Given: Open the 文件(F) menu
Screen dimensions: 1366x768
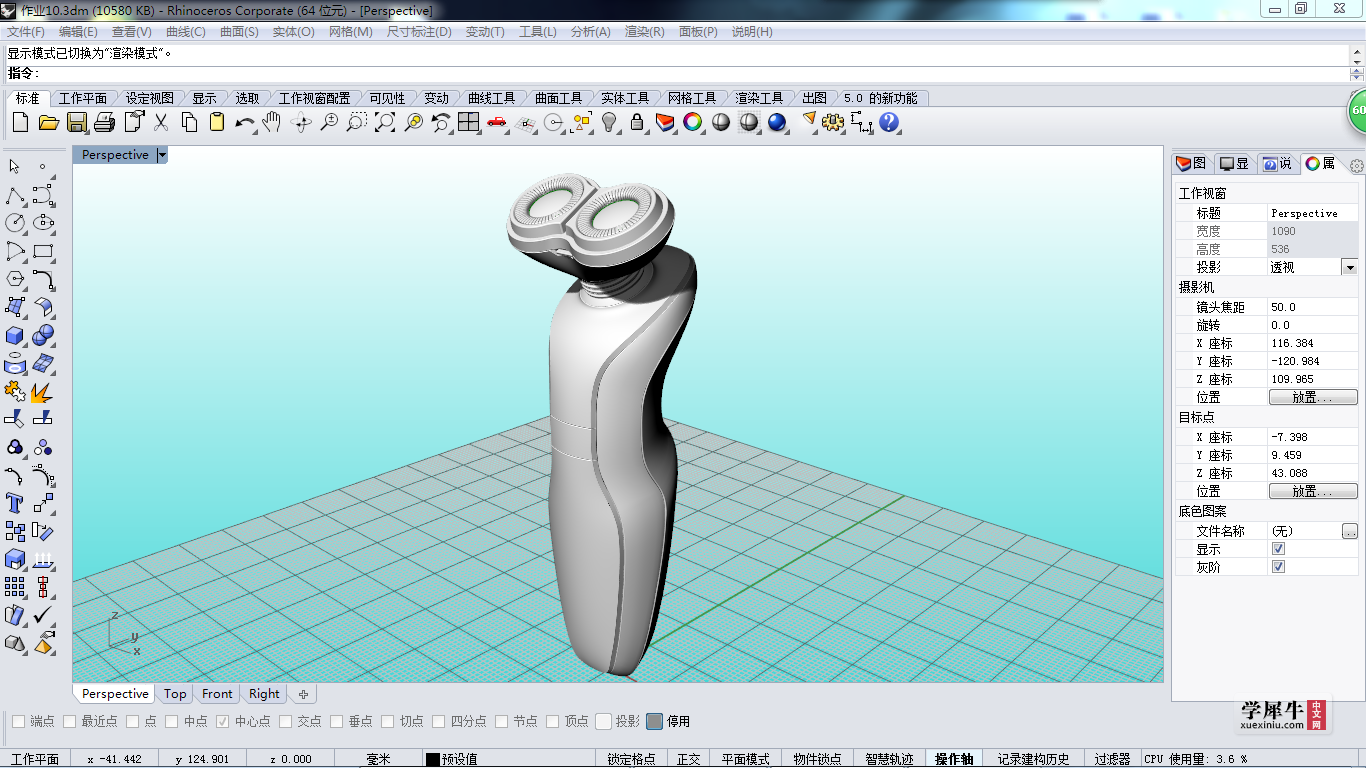Looking at the screenshot, I should click(x=26, y=32).
